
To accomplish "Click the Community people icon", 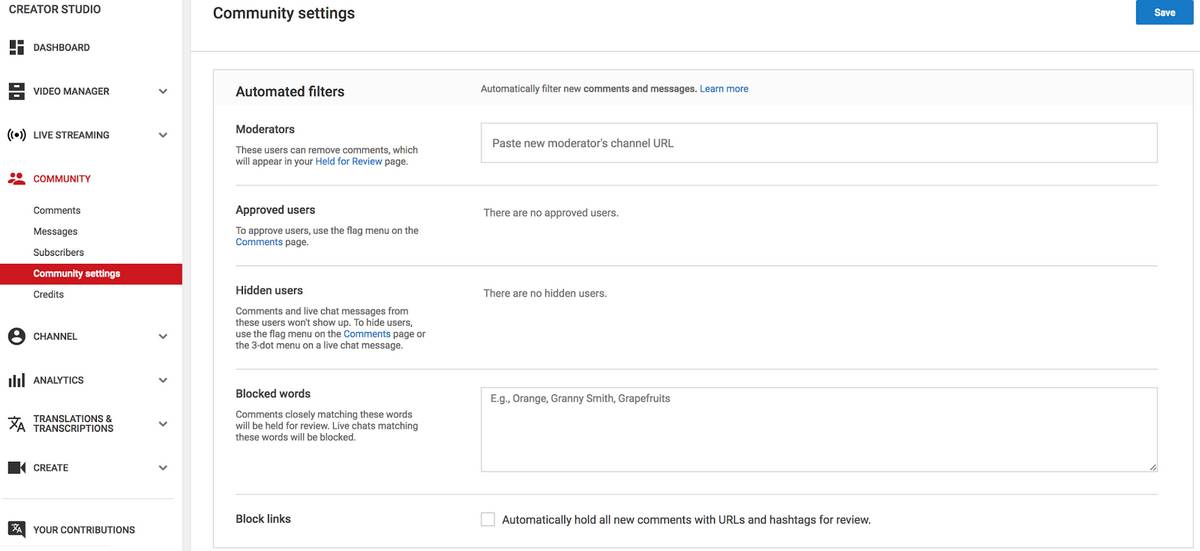I will pos(16,179).
